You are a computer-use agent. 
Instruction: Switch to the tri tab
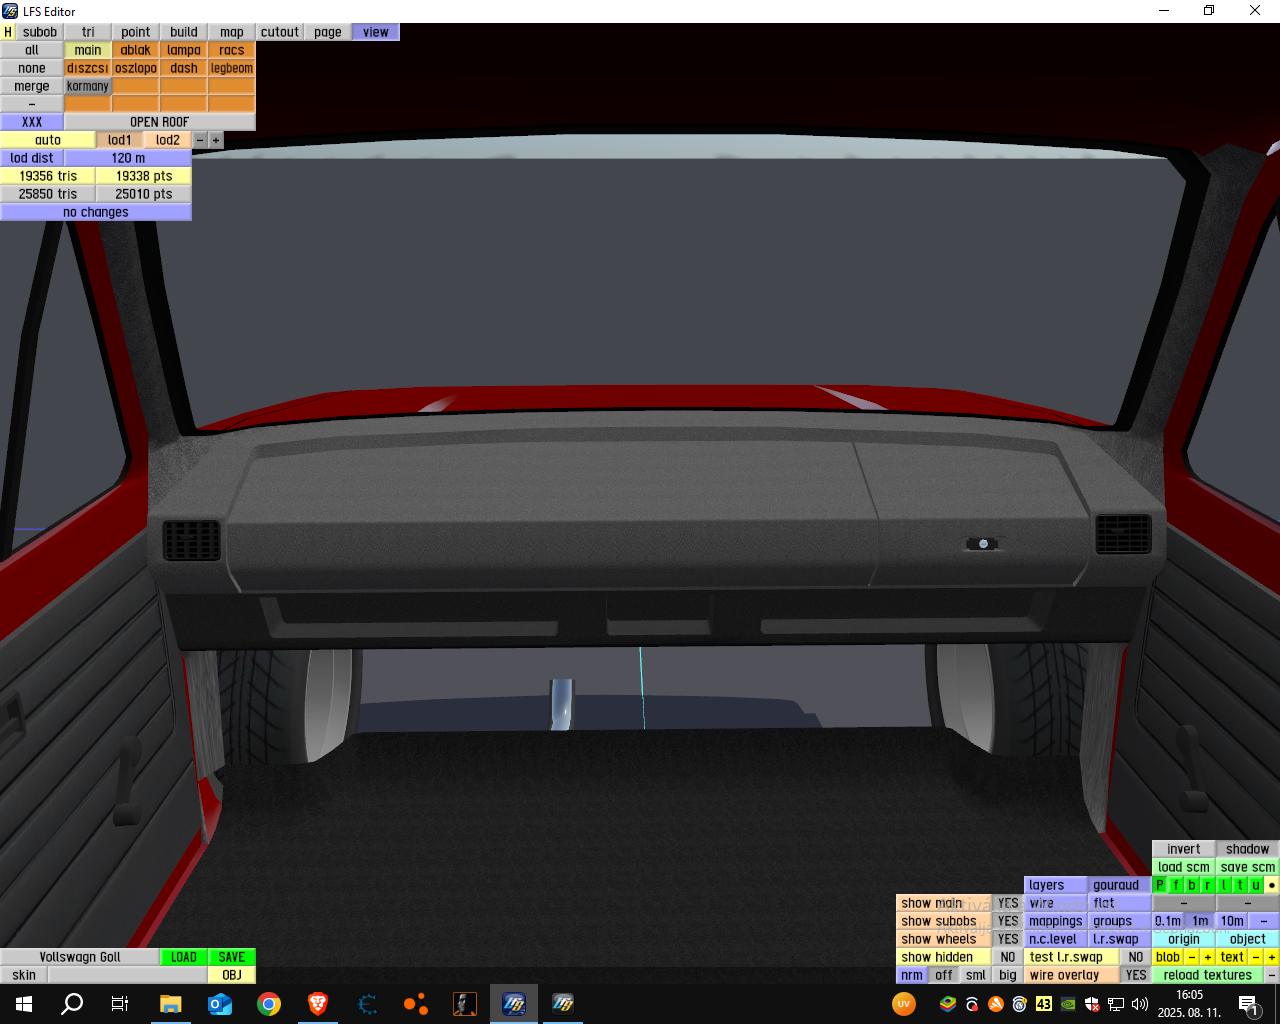[x=88, y=32]
